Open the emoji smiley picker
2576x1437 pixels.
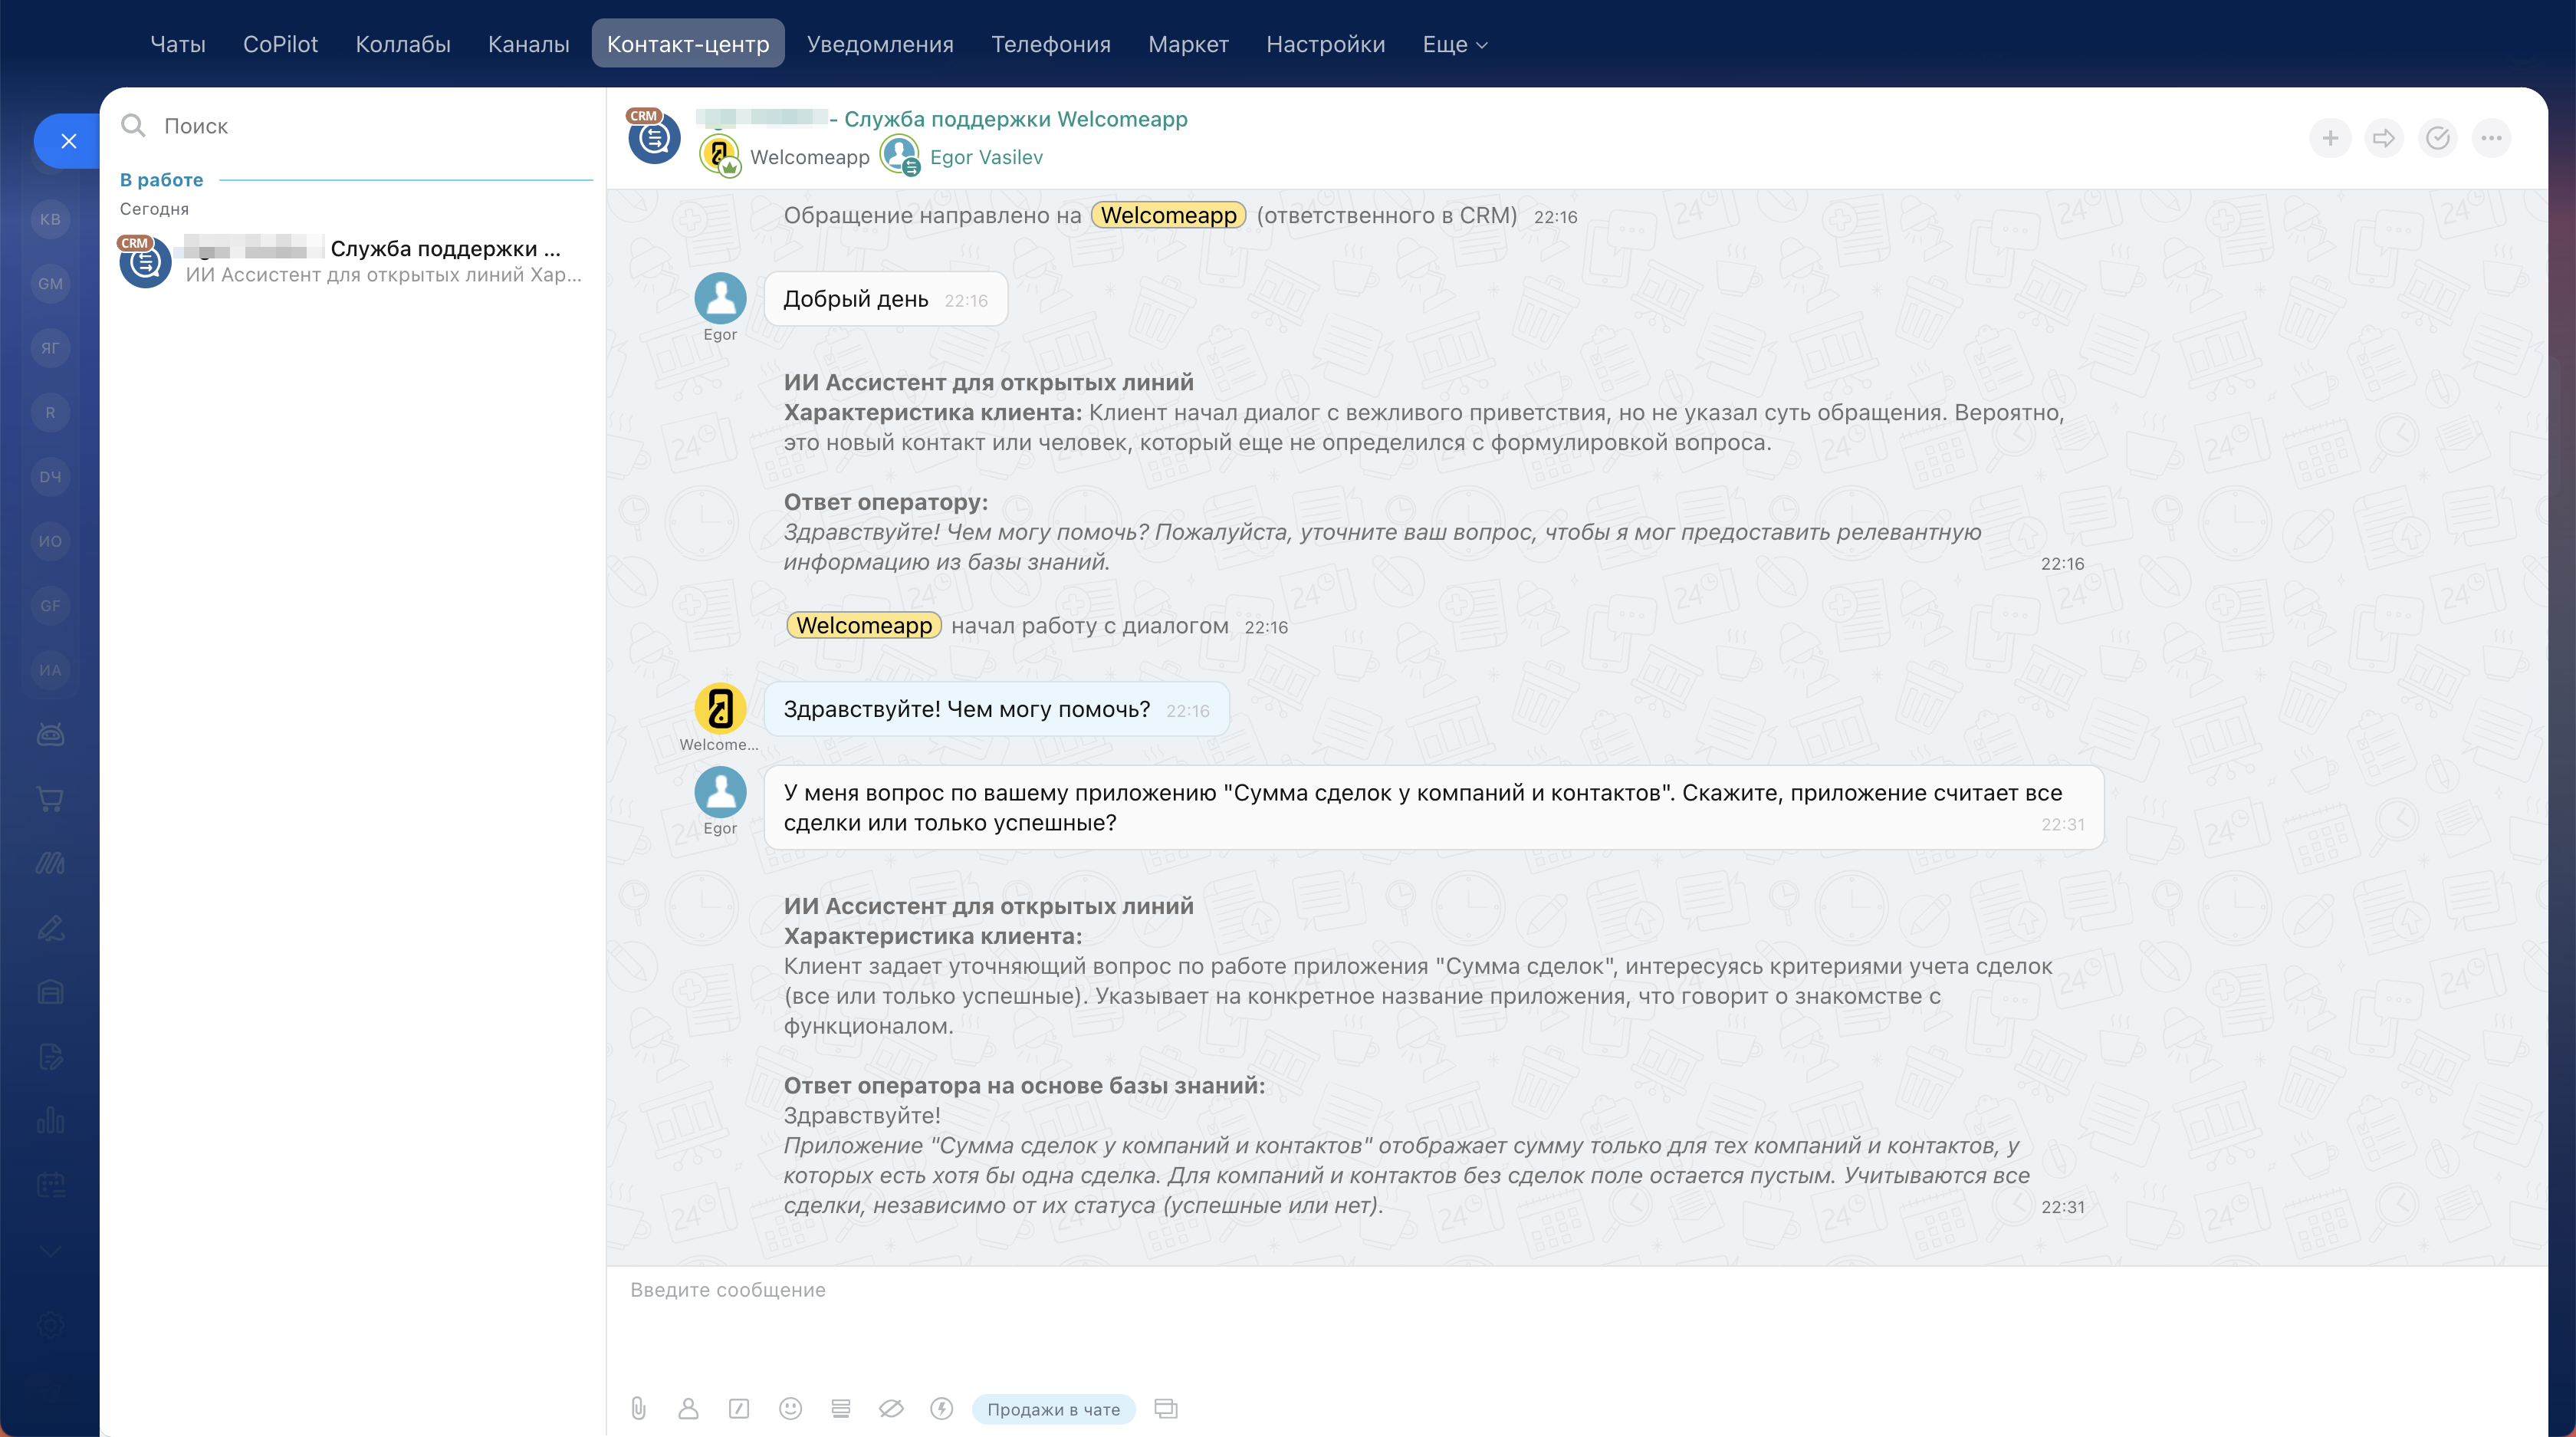tap(790, 1409)
